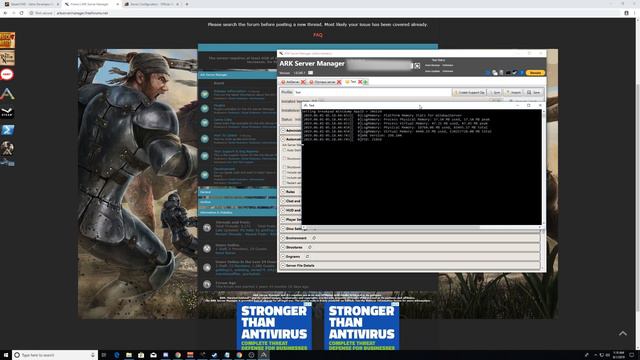Expand the Structures section
Image resolution: width=640 pixels, height=360 pixels.
pyautogui.click(x=283, y=247)
